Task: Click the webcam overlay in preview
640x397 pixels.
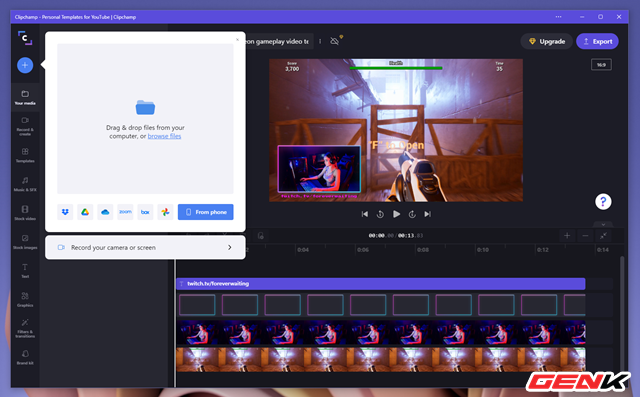Action: pos(319,169)
